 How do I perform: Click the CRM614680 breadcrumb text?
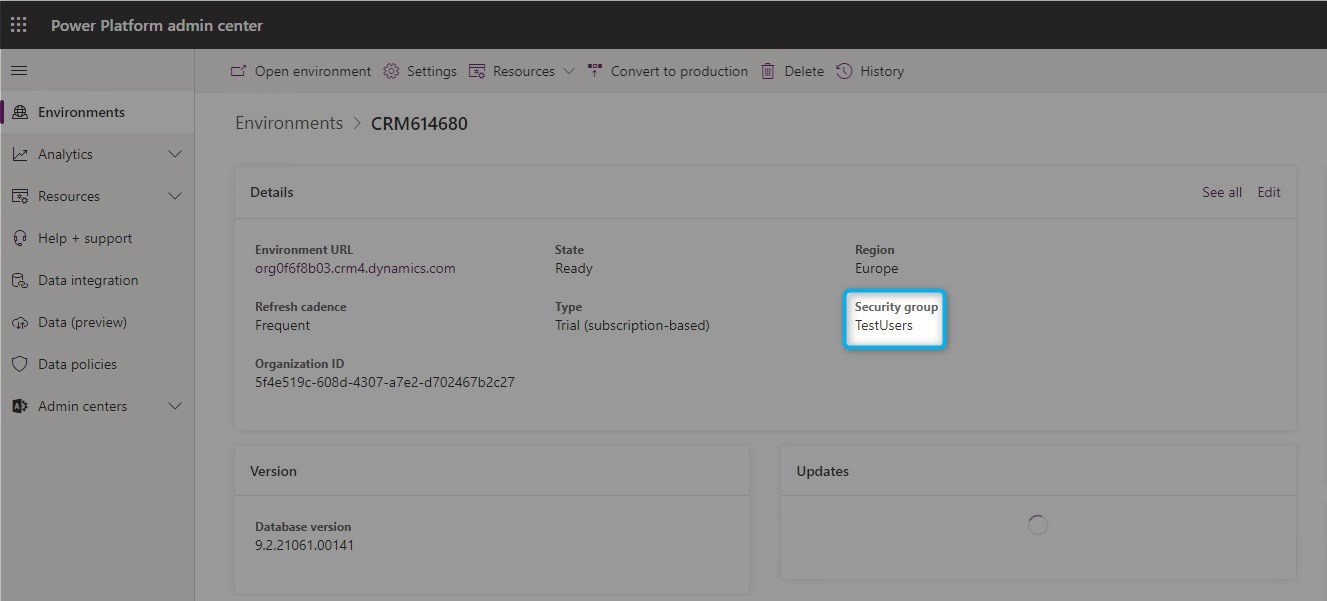click(419, 123)
